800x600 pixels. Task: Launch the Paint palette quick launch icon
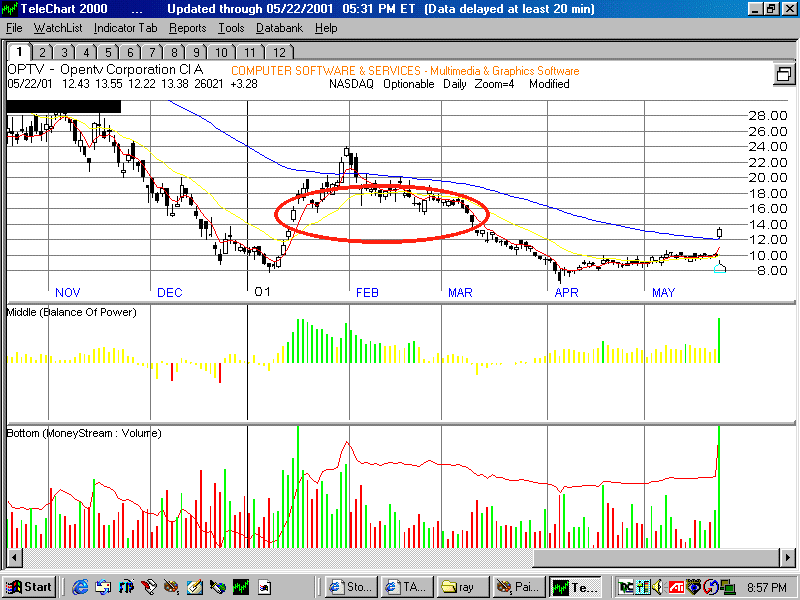click(x=171, y=587)
